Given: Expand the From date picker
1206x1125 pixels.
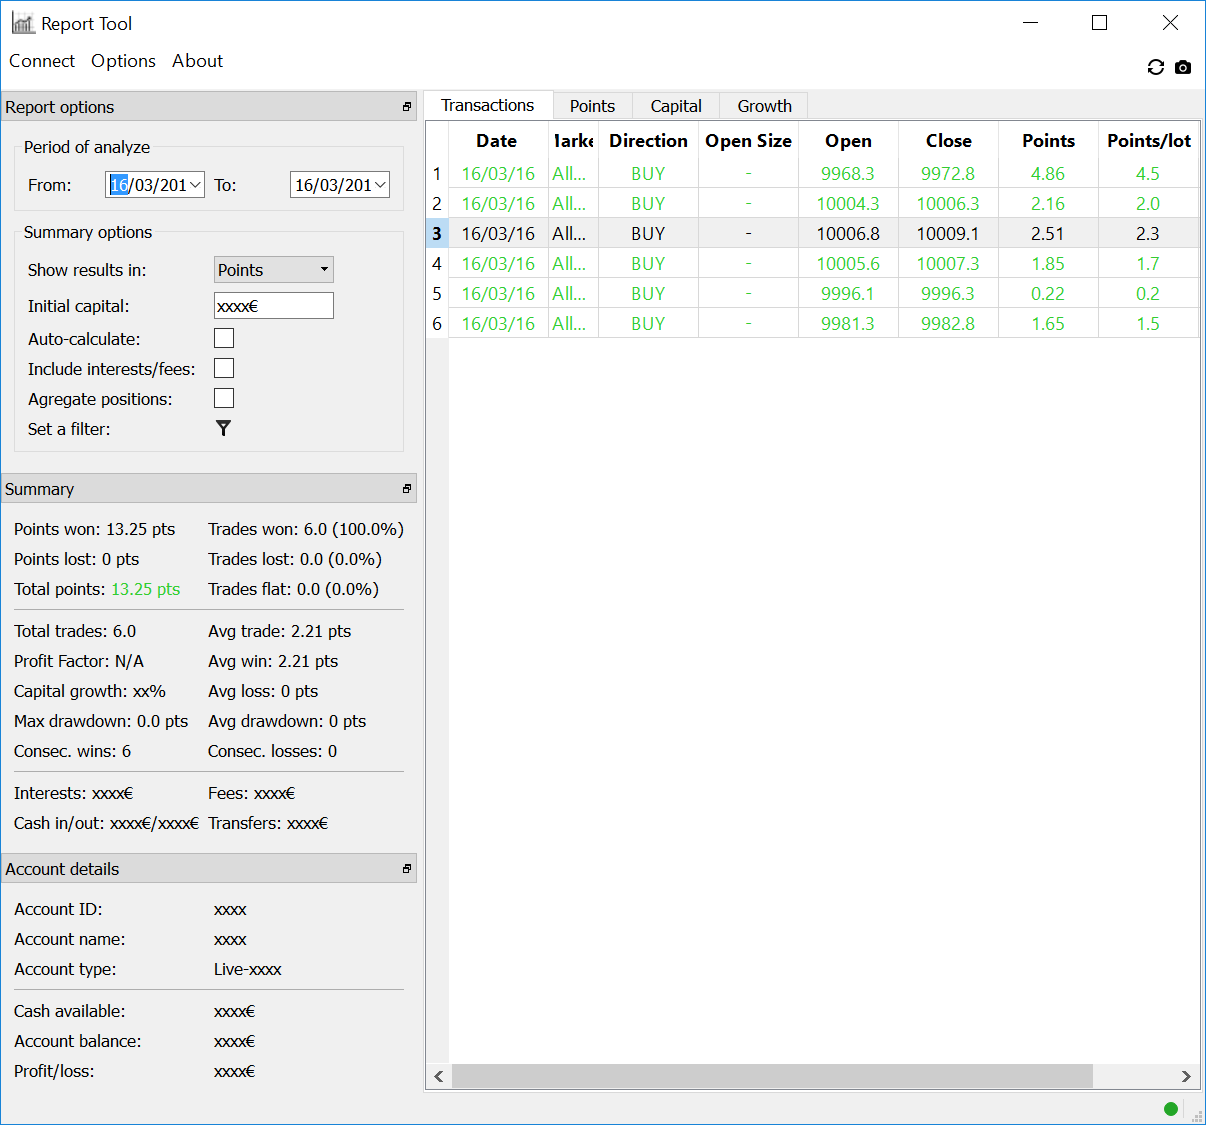Looking at the screenshot, I should pyautogui.click(x=195, y=185).
